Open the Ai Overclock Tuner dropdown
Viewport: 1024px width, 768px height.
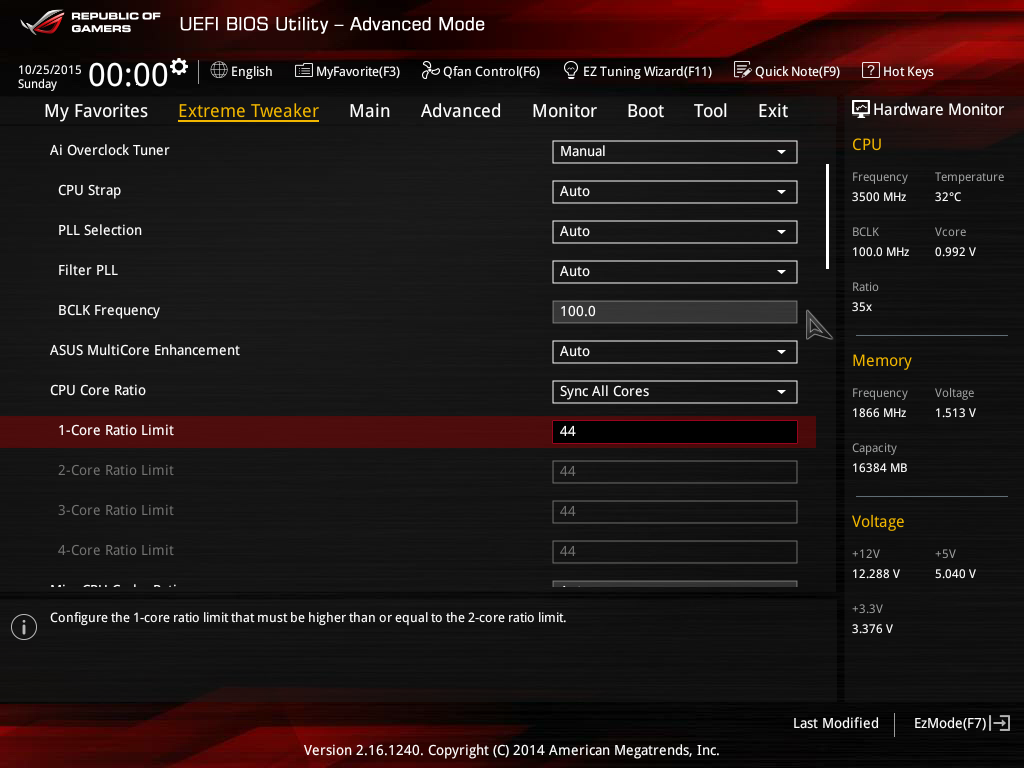[x=675, y=152]
